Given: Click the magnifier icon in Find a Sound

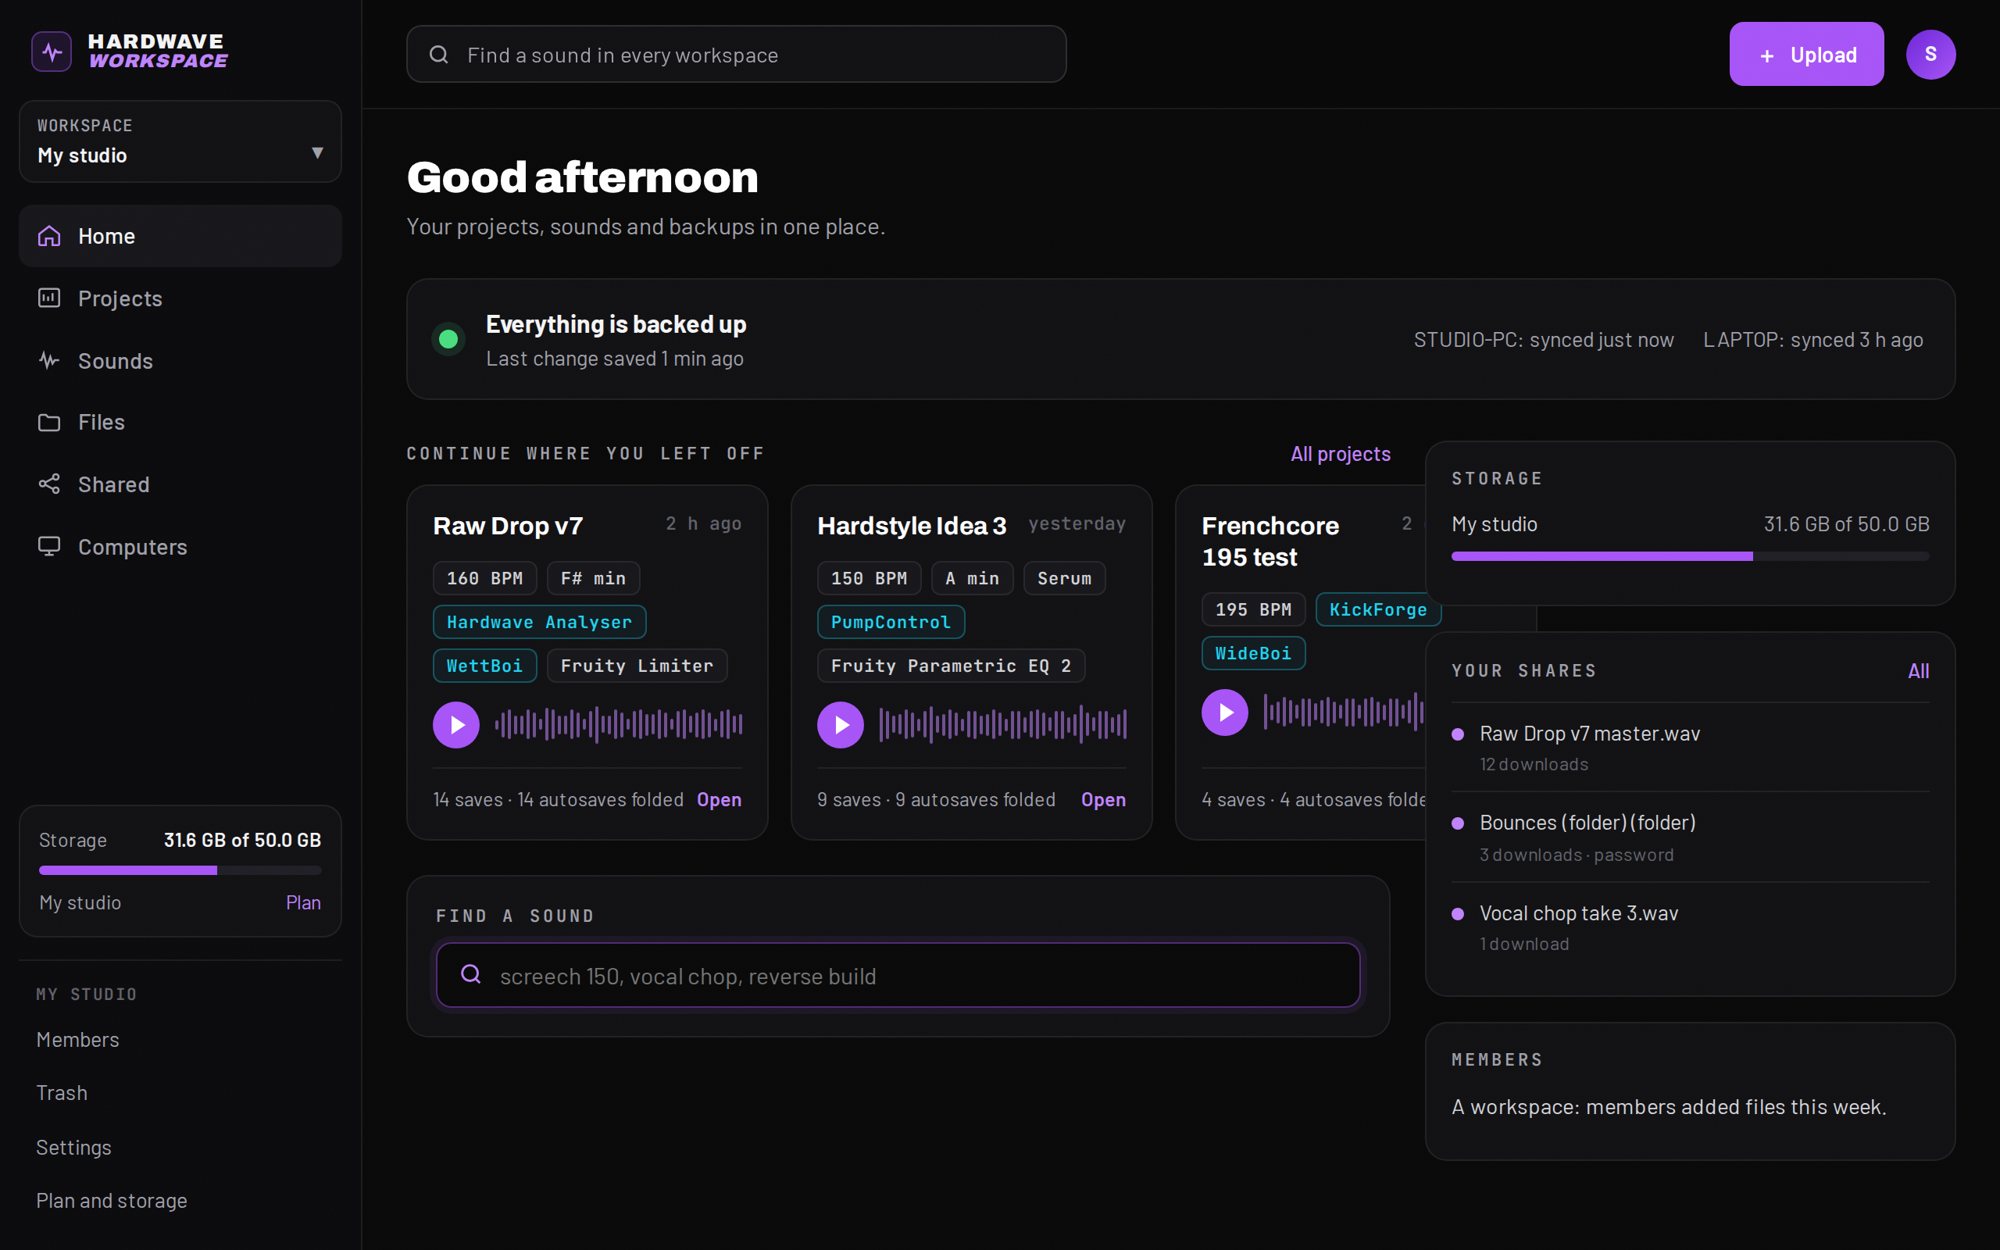Looking at the screenshot, I should [x=471, y=974].
